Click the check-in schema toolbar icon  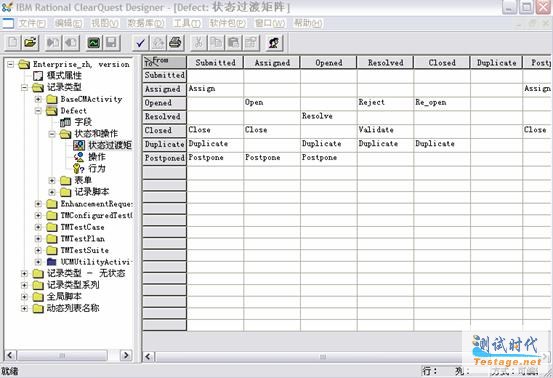71,43
